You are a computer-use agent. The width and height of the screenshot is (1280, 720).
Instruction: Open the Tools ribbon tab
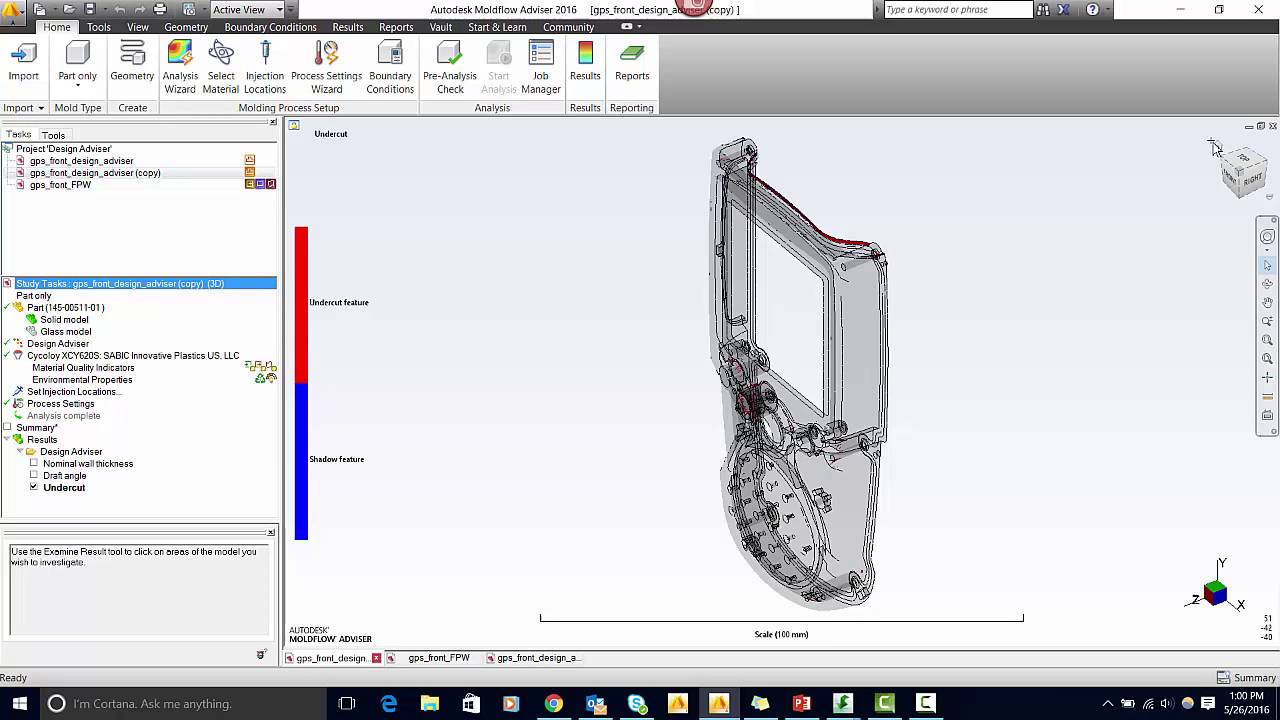99,27
